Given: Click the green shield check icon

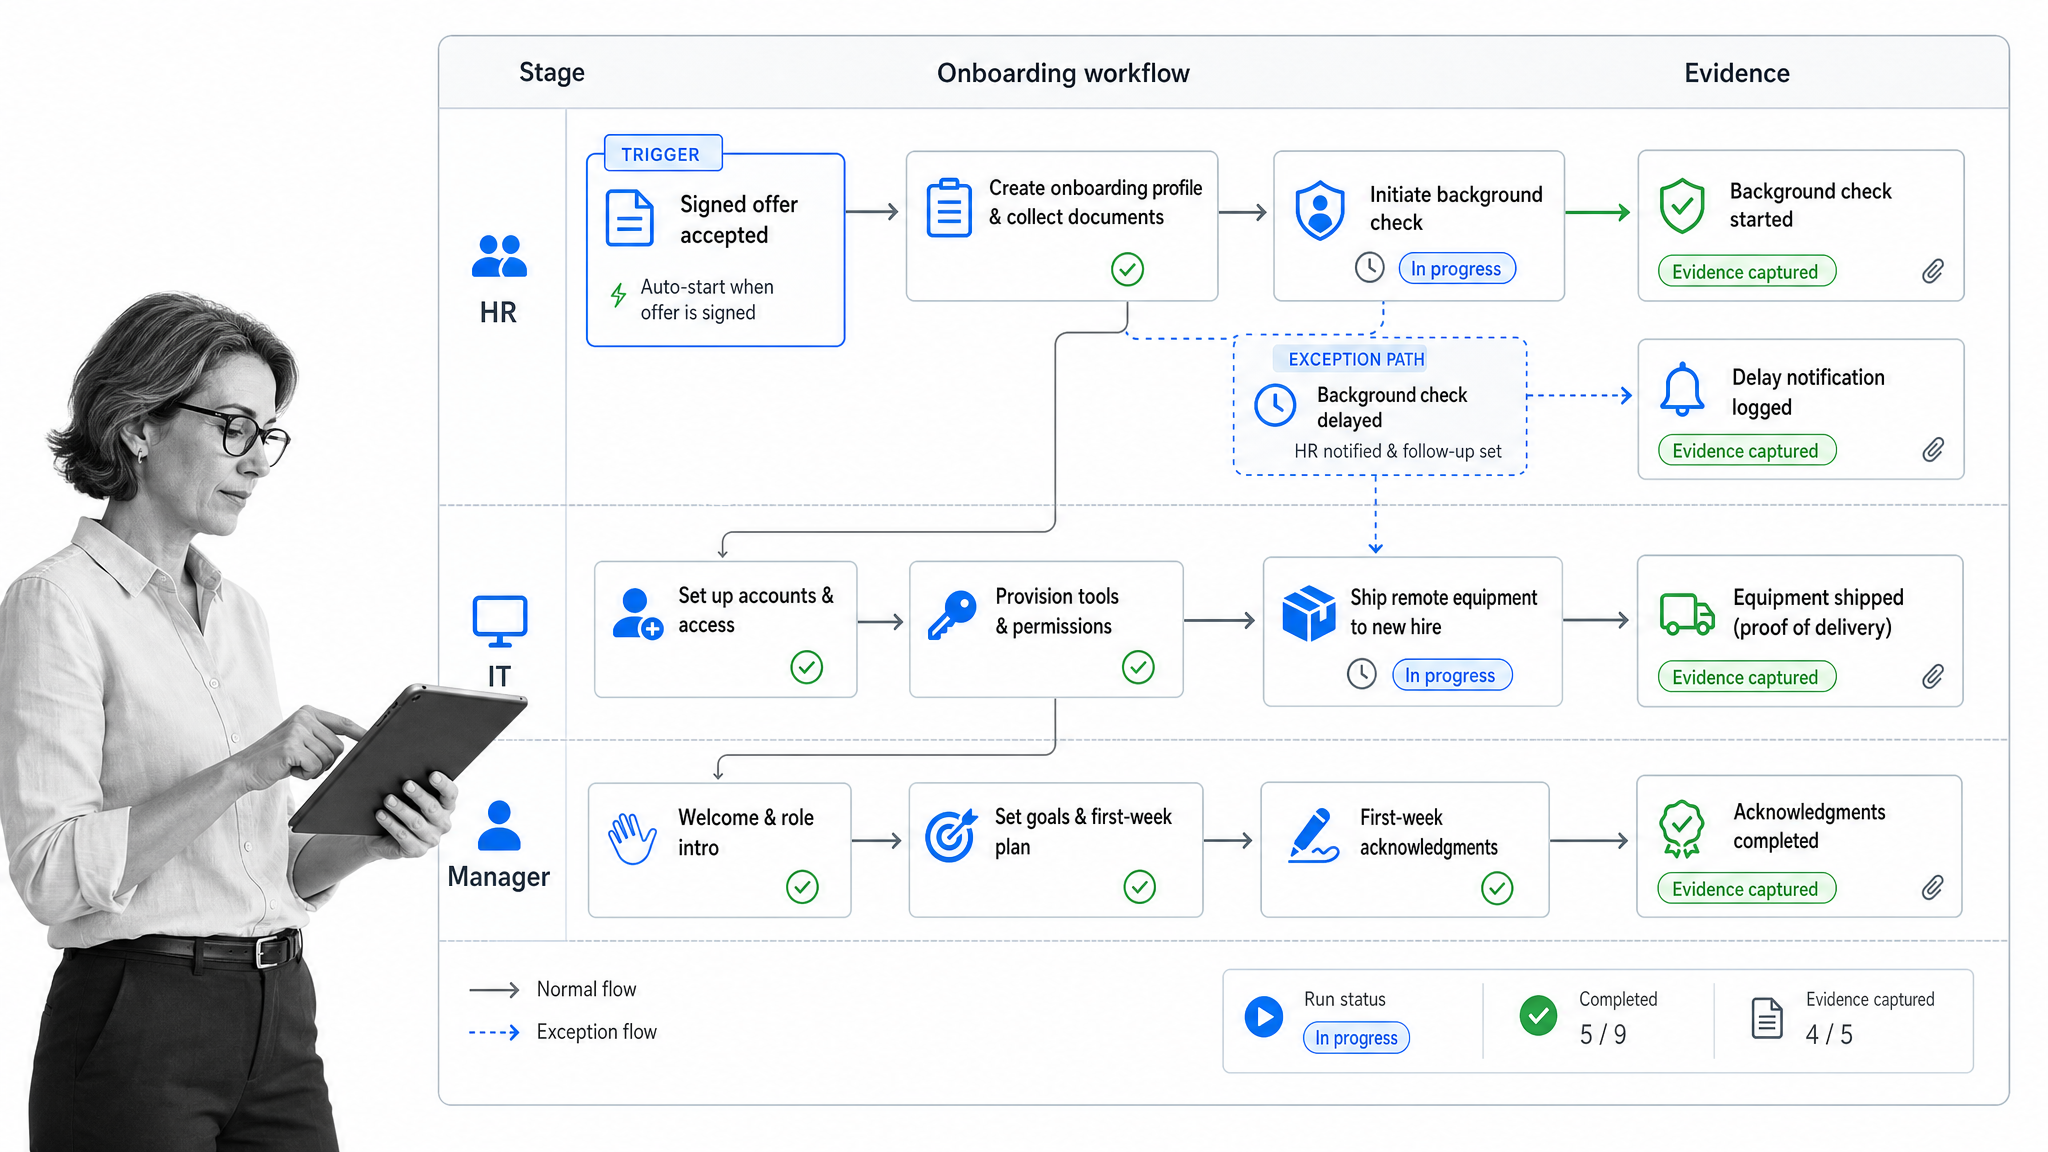Looking at the screenshot, I should pyautogui.click(x=1682, y=207).
